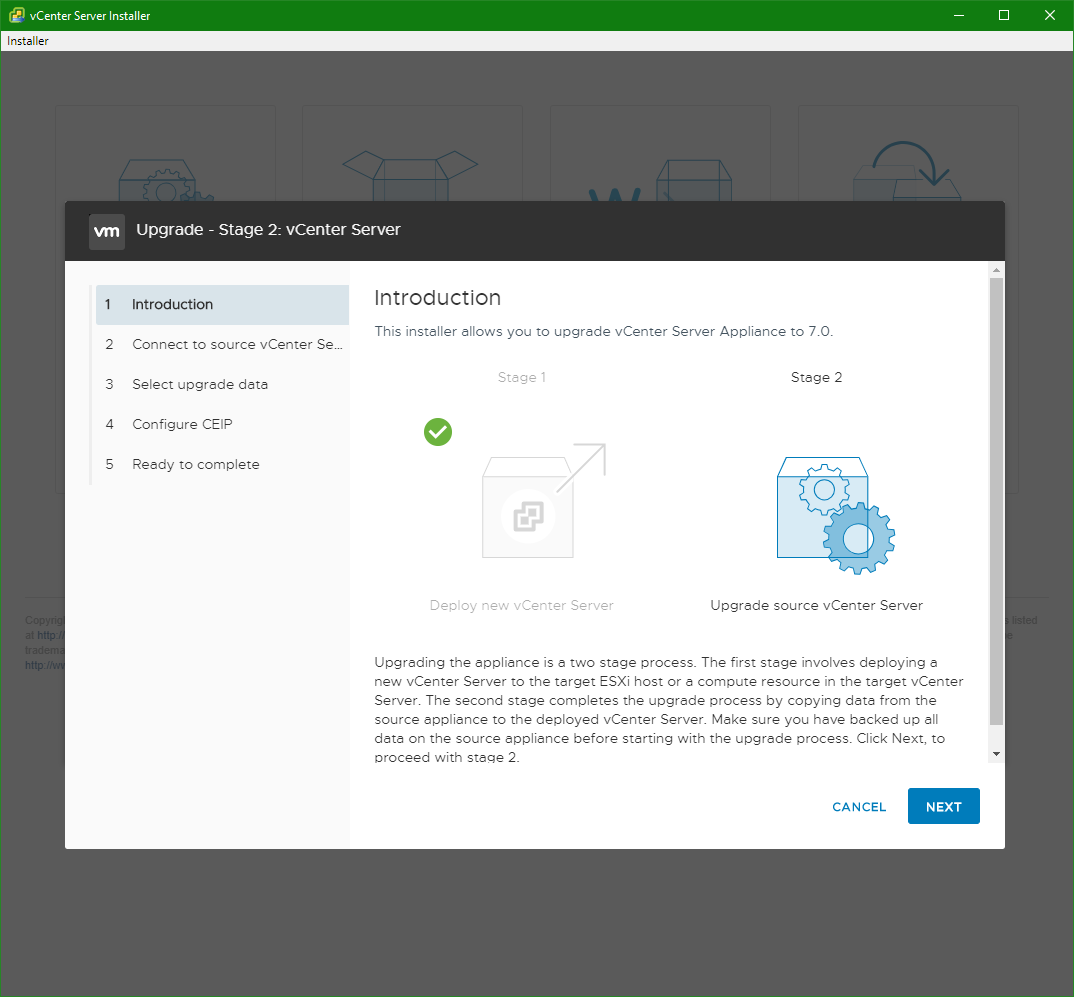
Task: Click the dialog vertical scrollbar thumb
Action: pos(997,501)
